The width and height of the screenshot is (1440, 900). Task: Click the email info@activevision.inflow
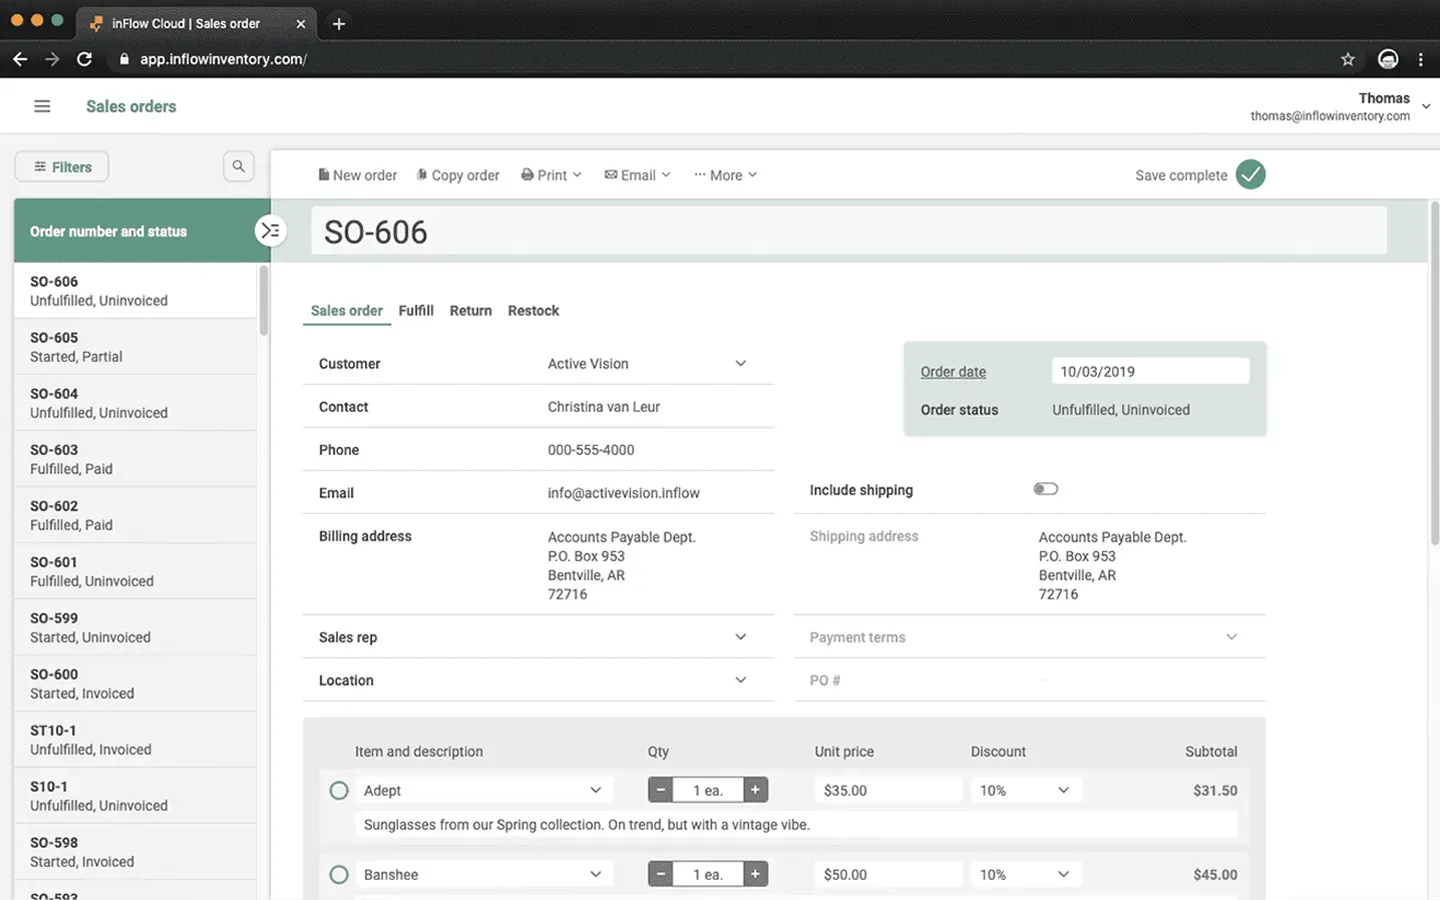tap(623, 493)
